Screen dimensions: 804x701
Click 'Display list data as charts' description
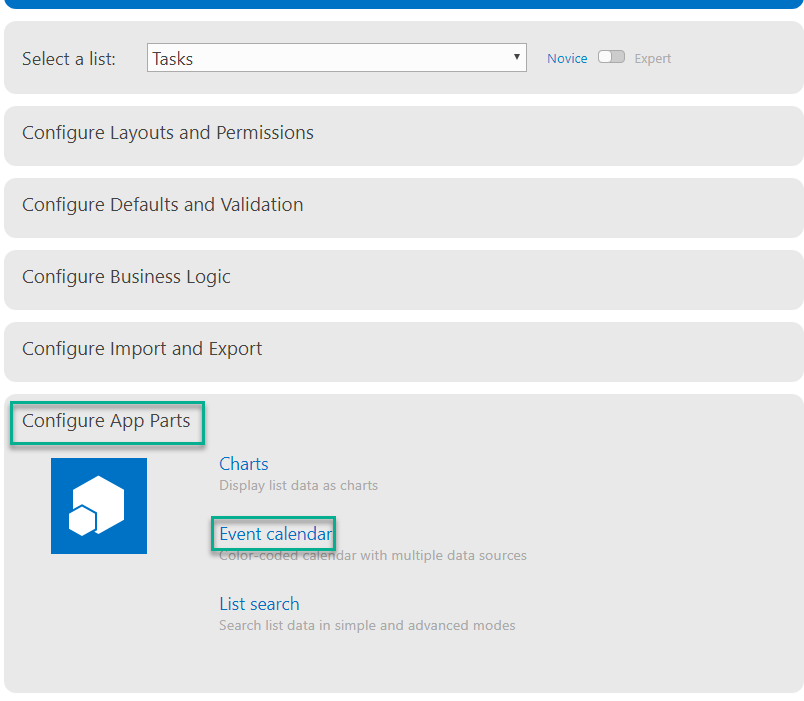[298, 485]
